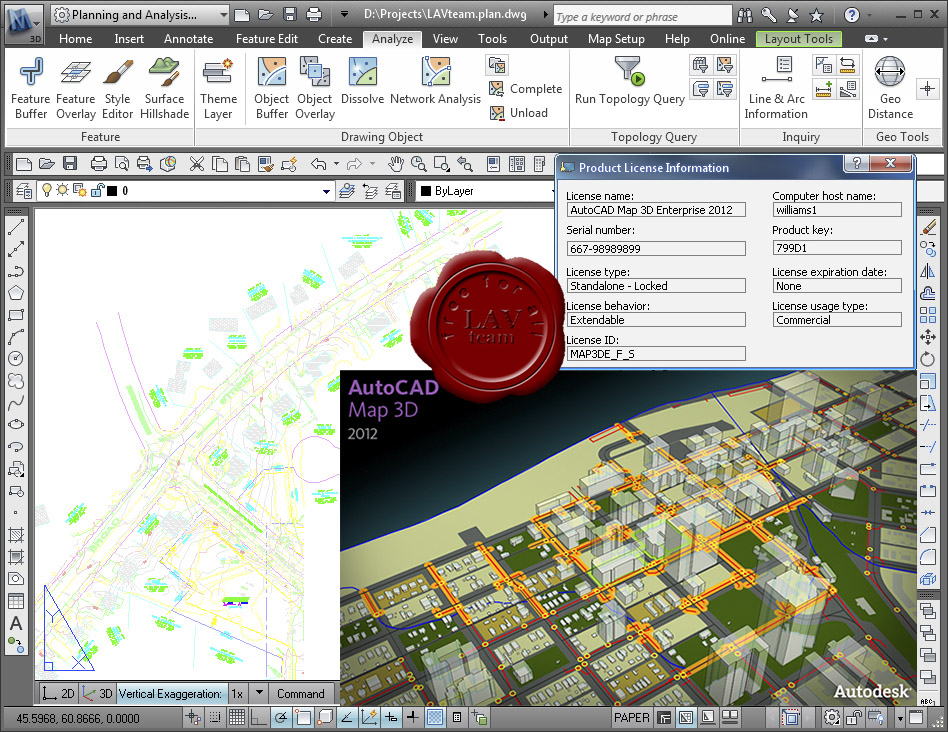Expand the Quick Access Toolbar customize arrow

tap(344, 15)
